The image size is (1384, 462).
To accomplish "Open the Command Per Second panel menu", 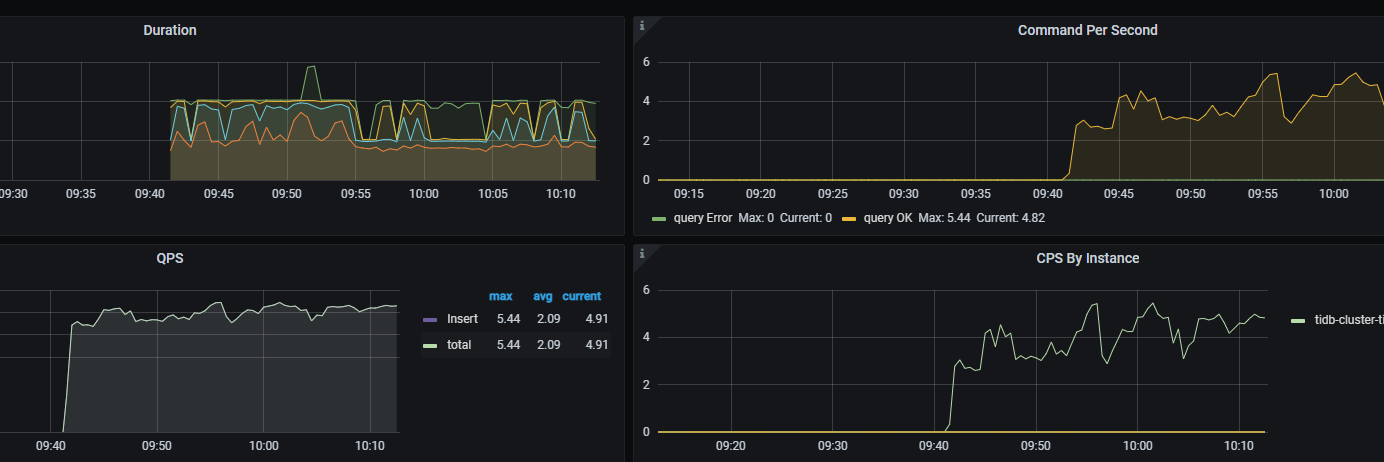I will [x=1087, y=30].
